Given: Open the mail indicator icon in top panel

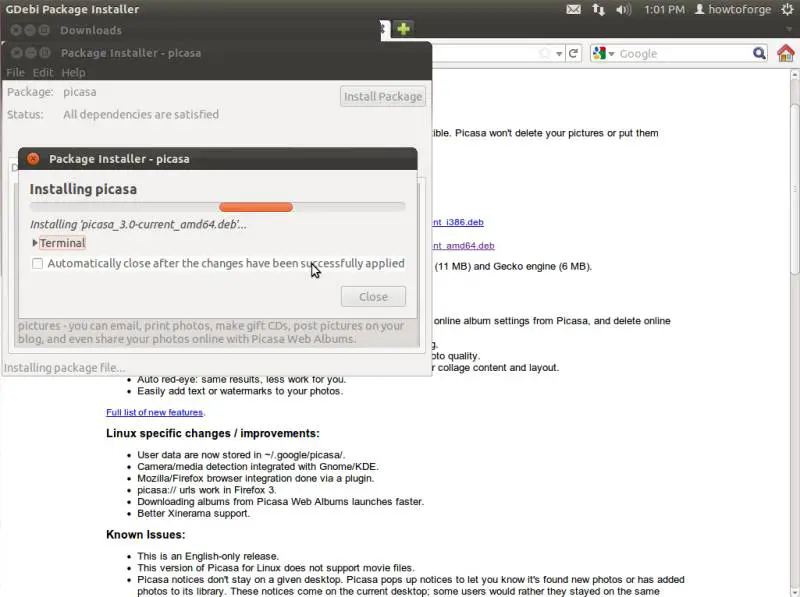Looking at the screenshot, I should [573, 9].
